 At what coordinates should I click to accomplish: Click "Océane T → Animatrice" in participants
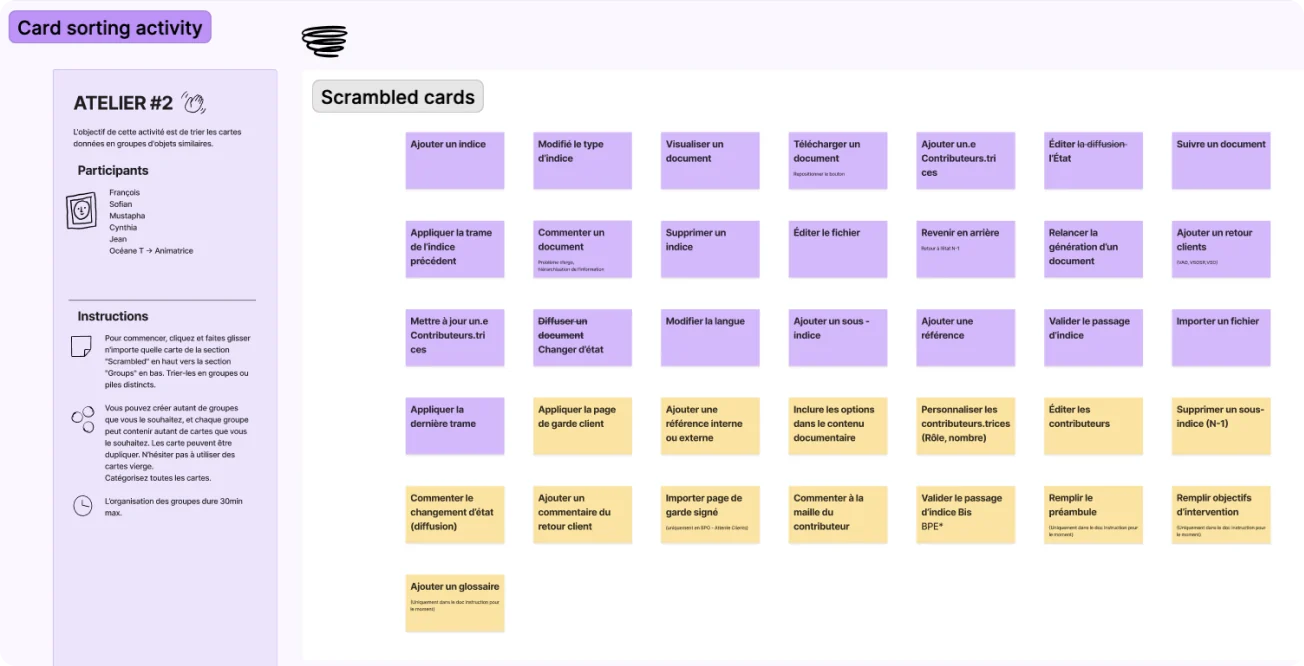151,251
